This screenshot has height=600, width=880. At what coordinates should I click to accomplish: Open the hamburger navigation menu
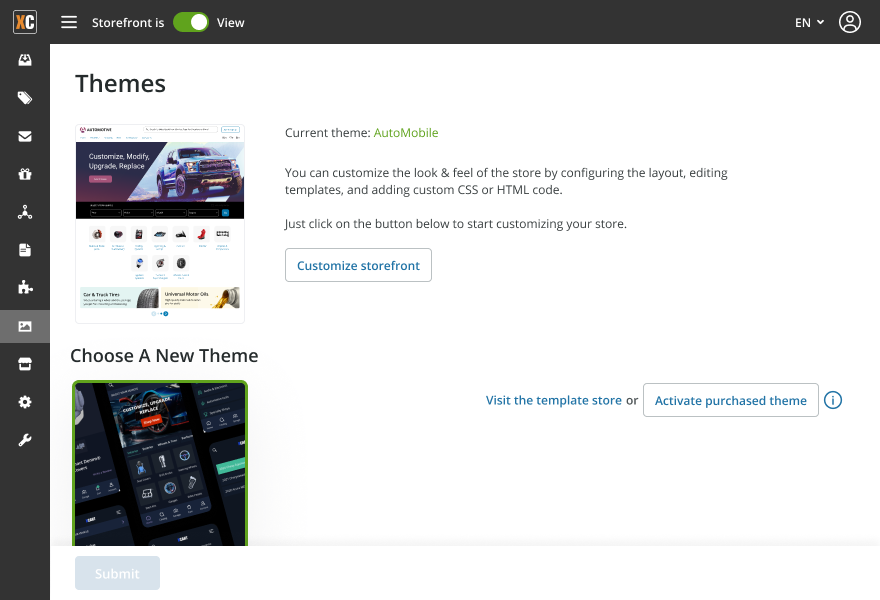[x=69, y=22]
